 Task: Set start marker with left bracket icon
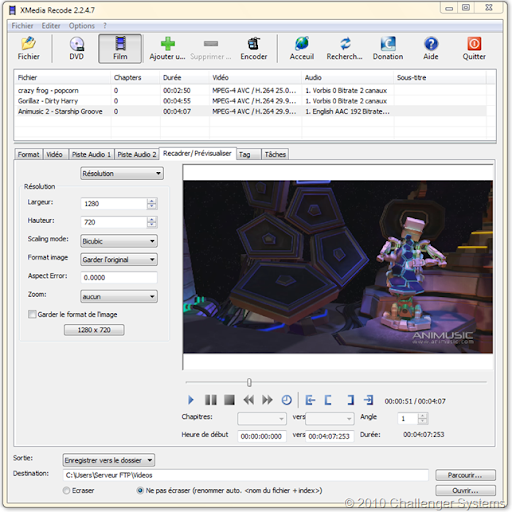328,400
